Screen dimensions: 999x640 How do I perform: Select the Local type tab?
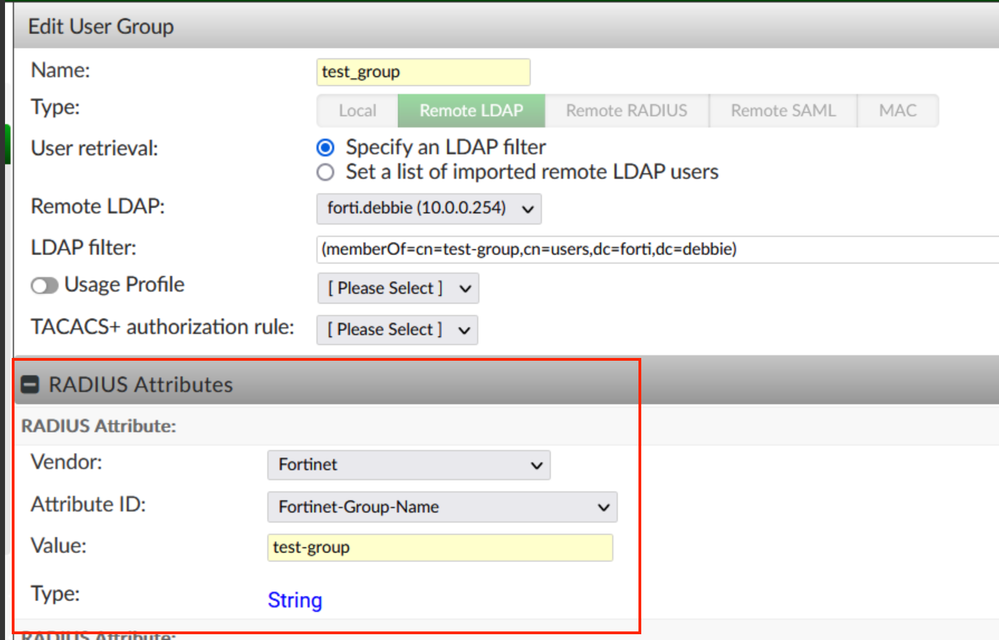357,111
